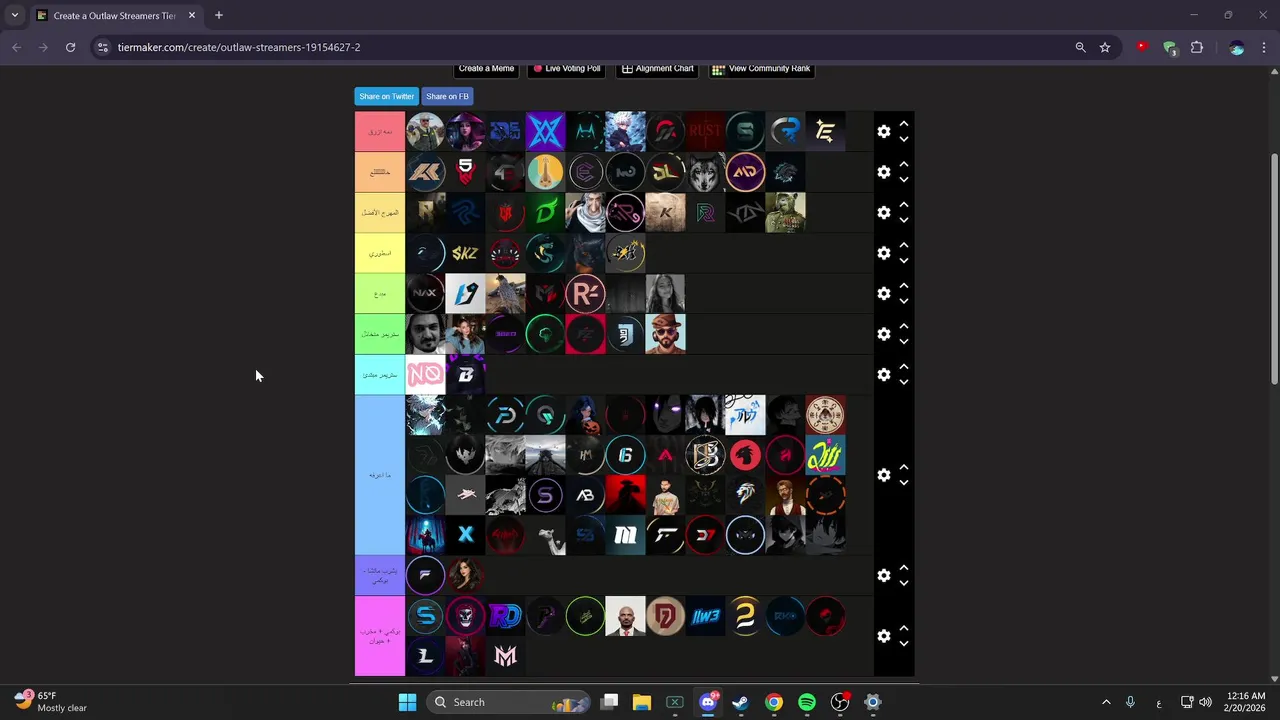Viewport: 1280px width, 720px height.
Task: Click the magenta tier label cell
Action: coord(380,636)
